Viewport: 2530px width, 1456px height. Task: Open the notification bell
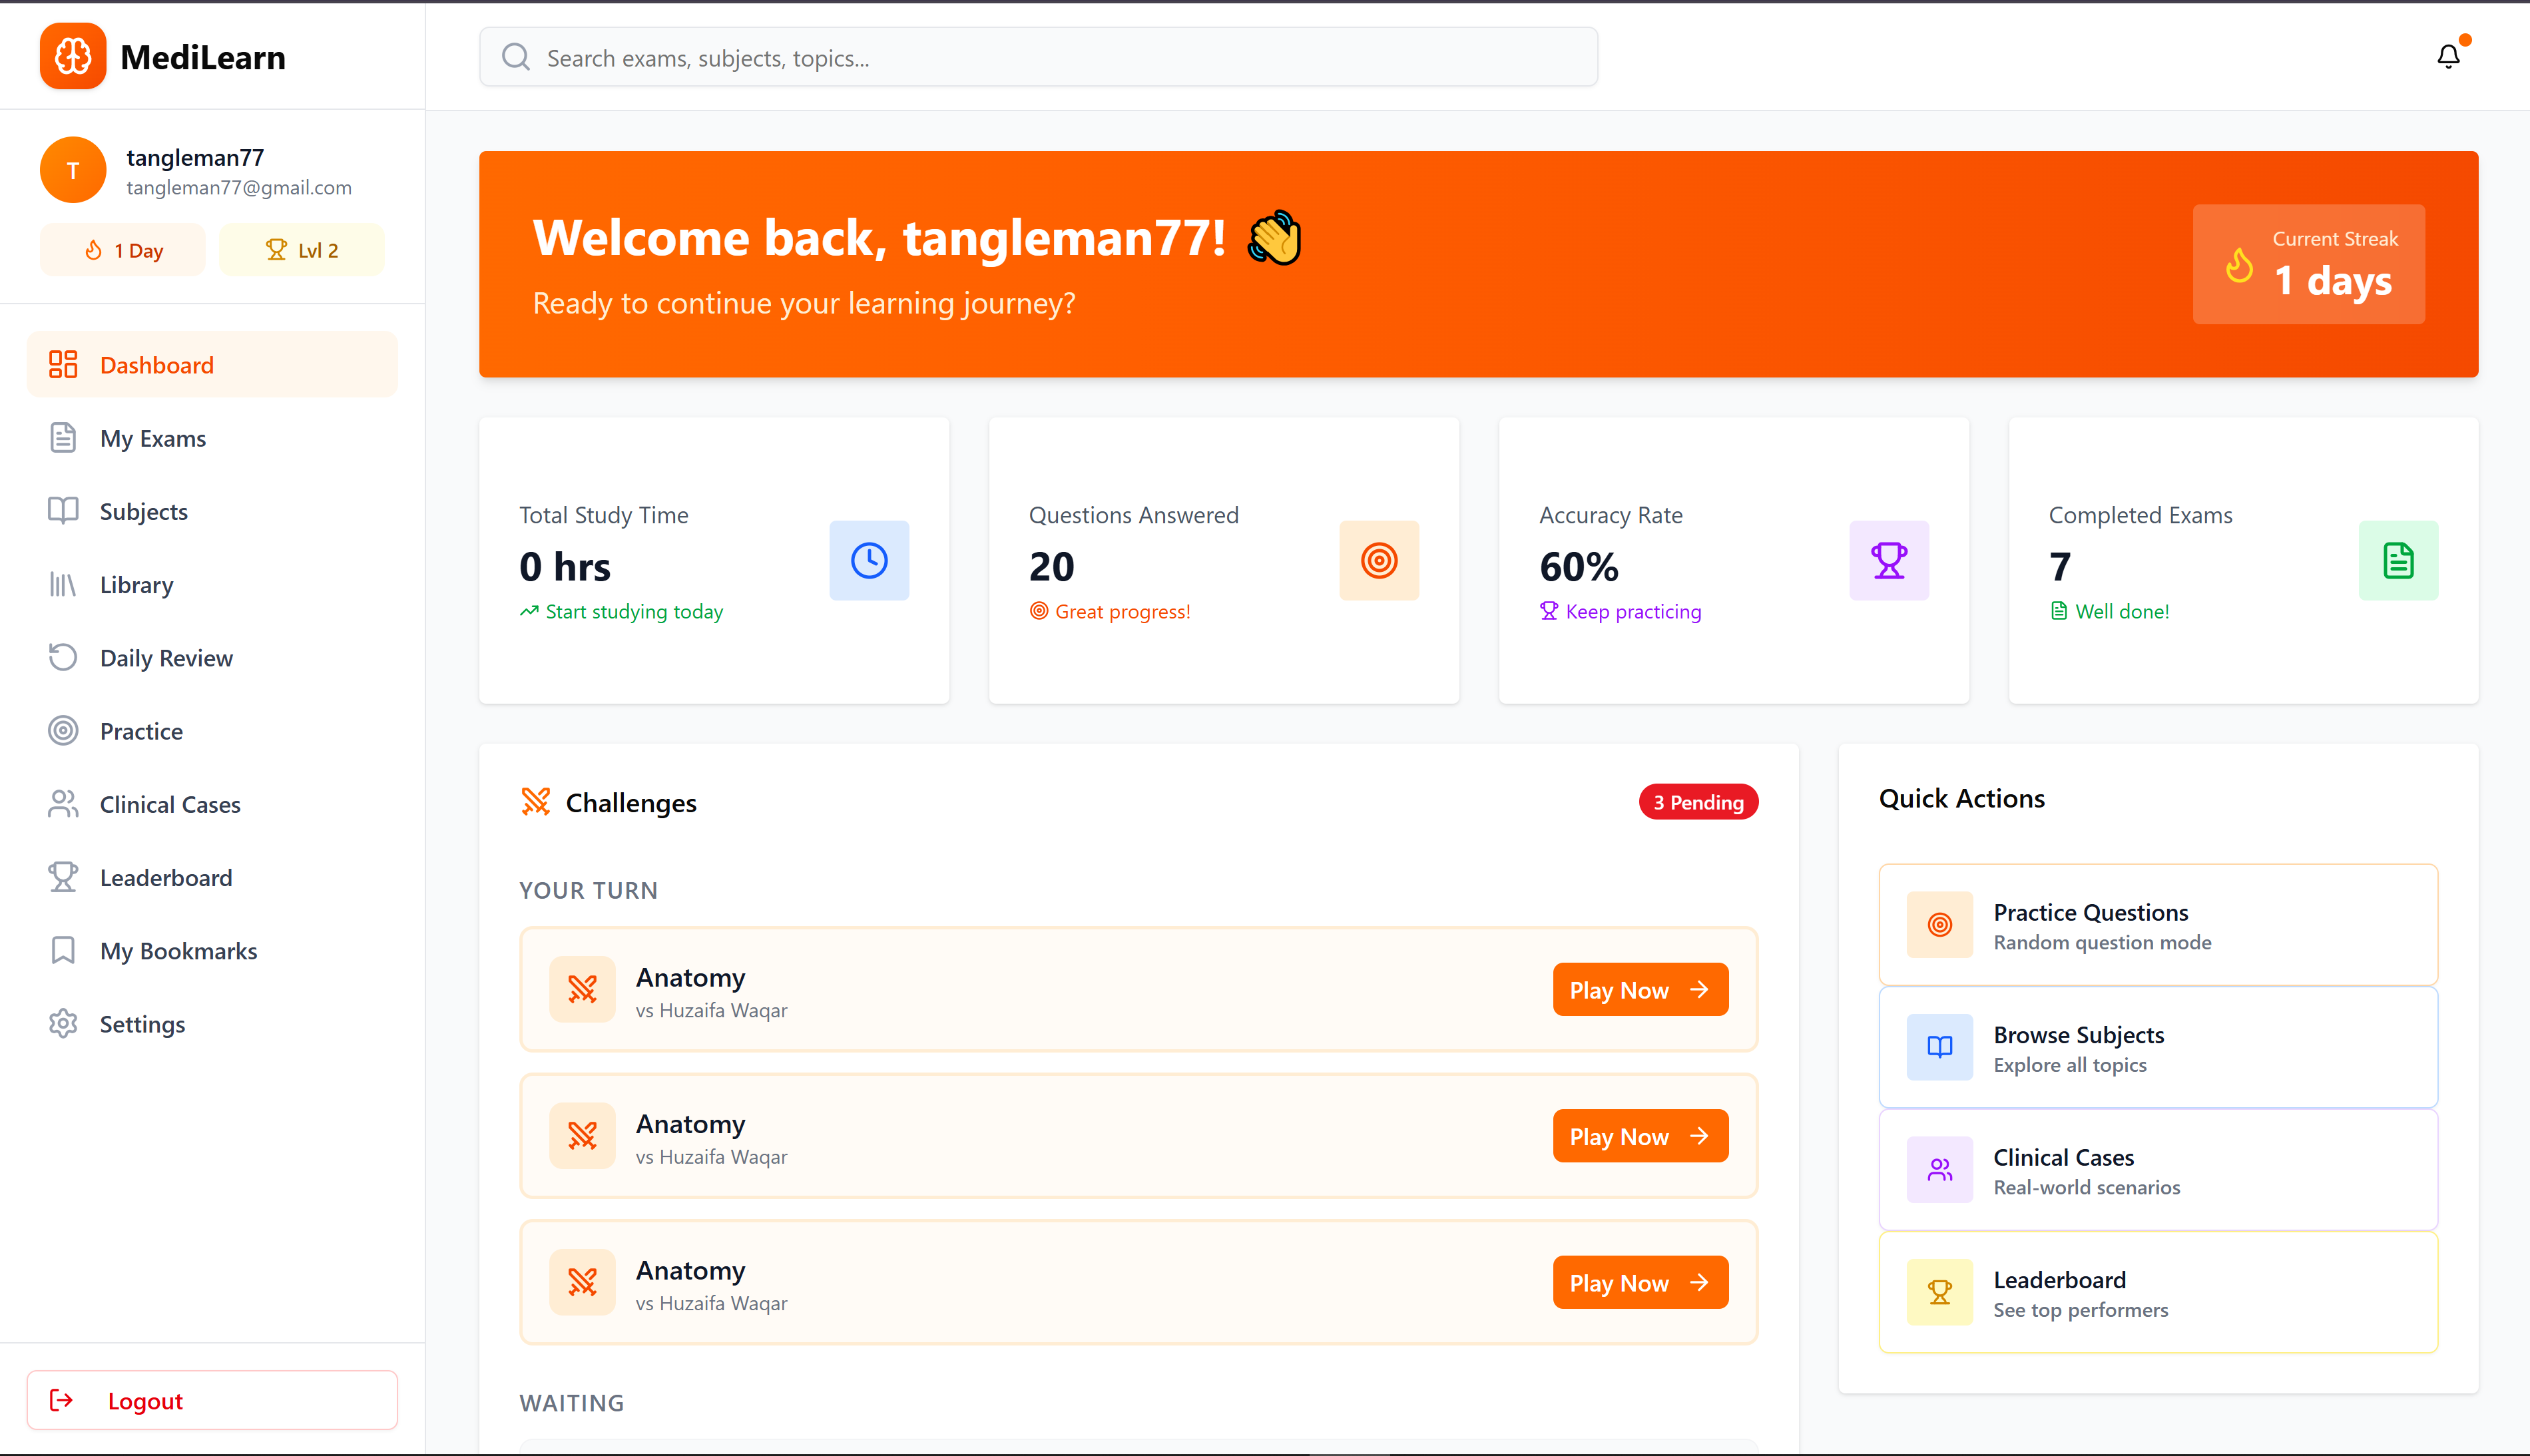[2448, 57]
